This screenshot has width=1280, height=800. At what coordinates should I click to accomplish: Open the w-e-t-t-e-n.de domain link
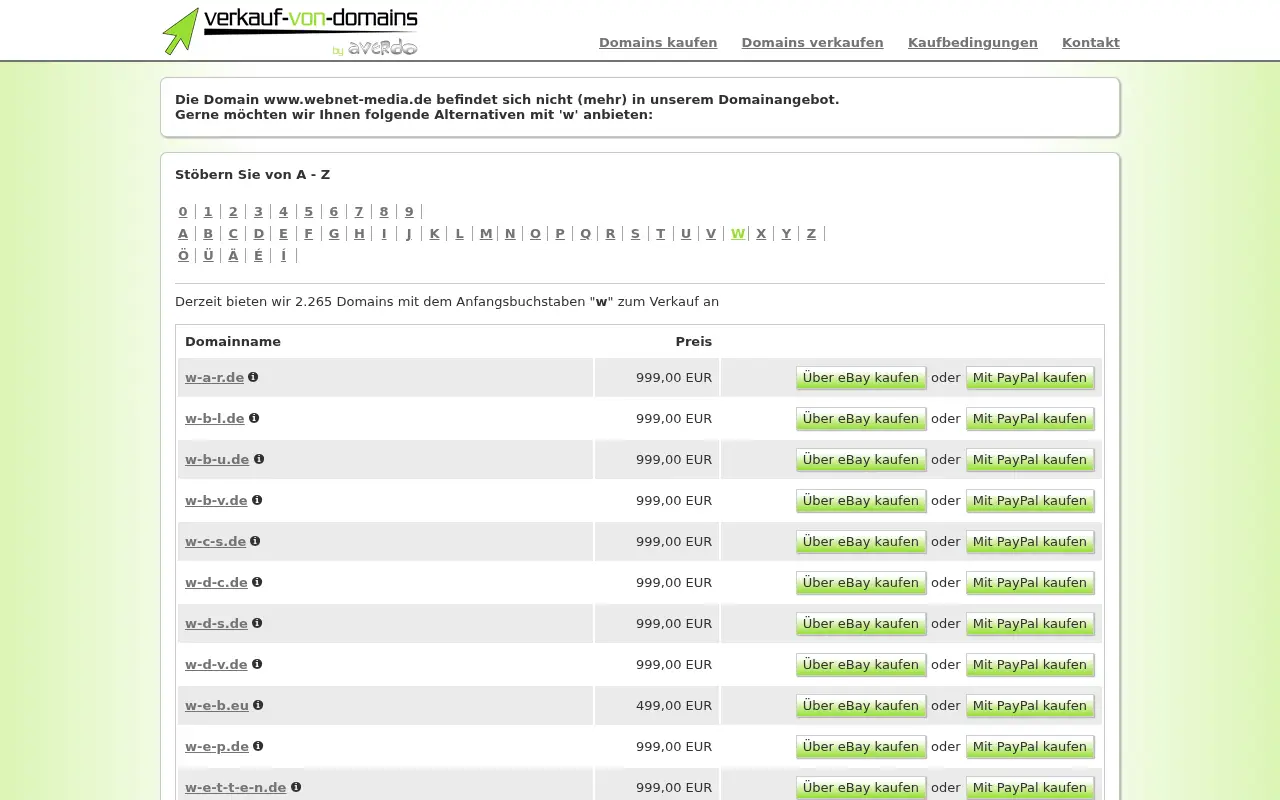[236, 787]
